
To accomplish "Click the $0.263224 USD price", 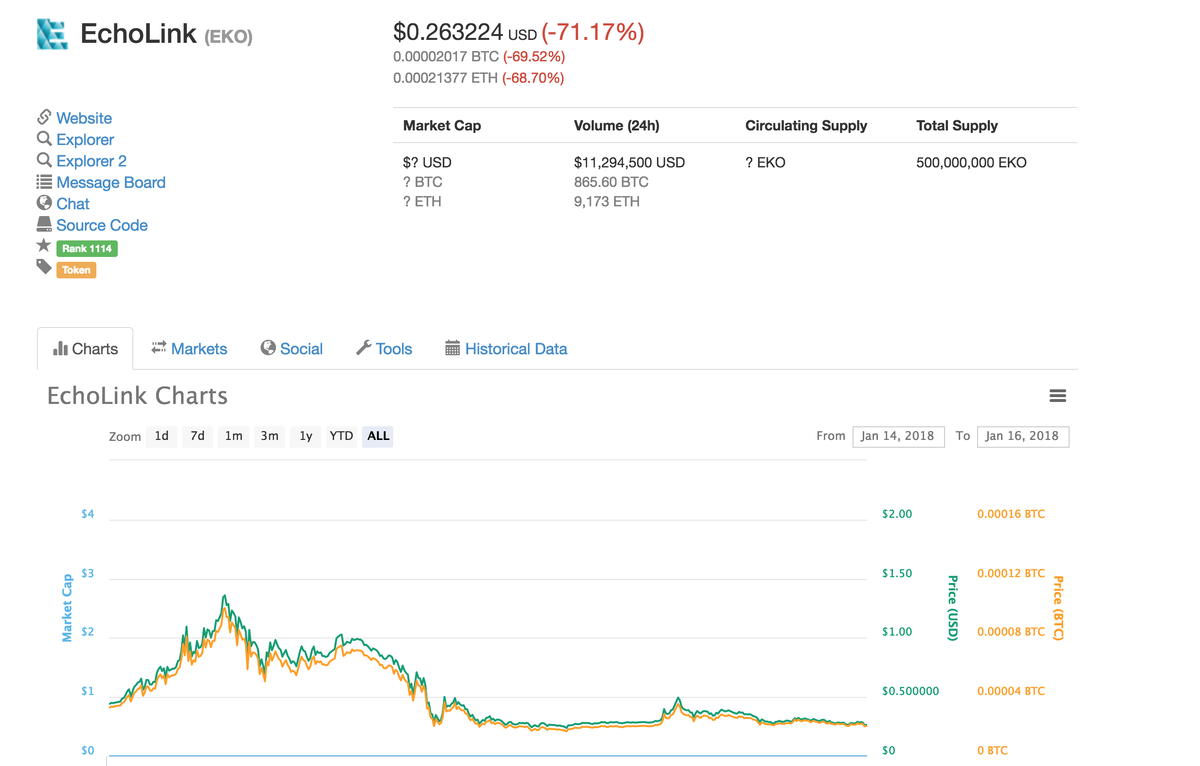I will tap(465, 32).
